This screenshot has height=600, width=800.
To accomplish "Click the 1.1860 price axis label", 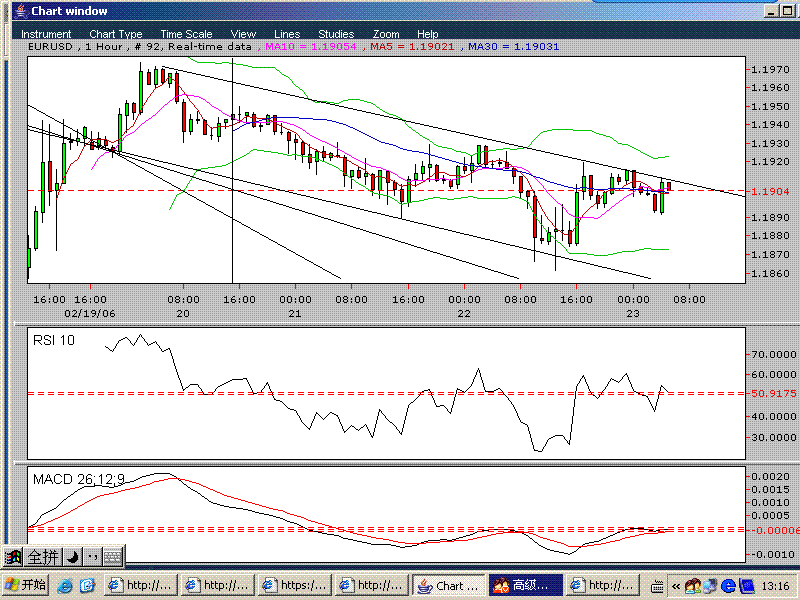I will click(x=770, y=273).
